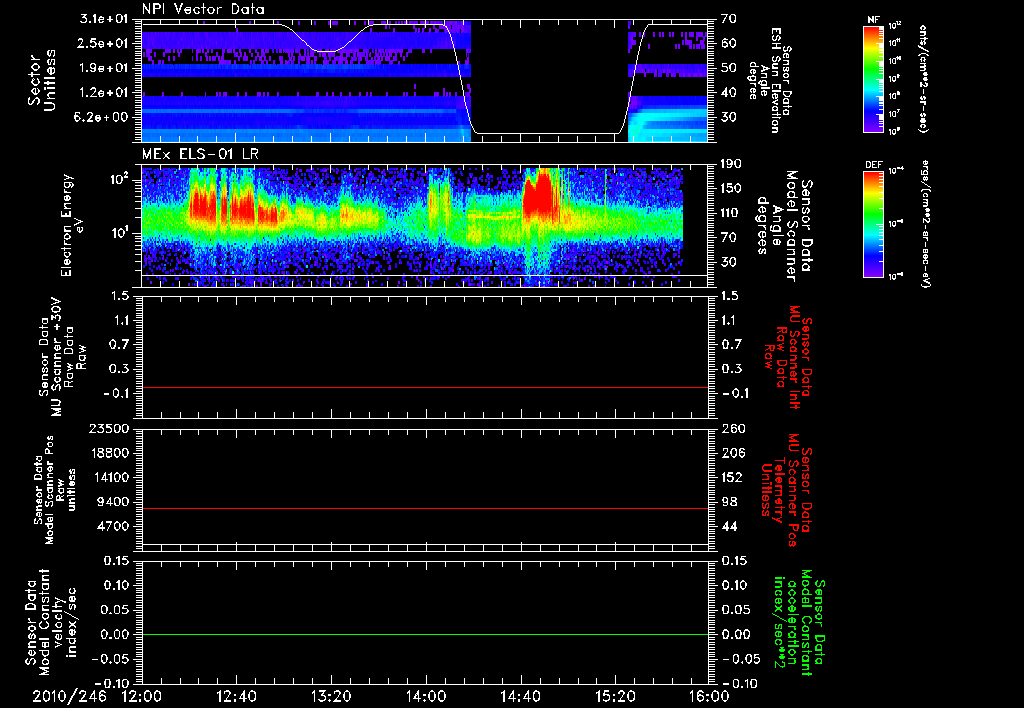Click the '150' scanner angle tick label
The image size is (1024, 708).
click(x=732, y=189)
